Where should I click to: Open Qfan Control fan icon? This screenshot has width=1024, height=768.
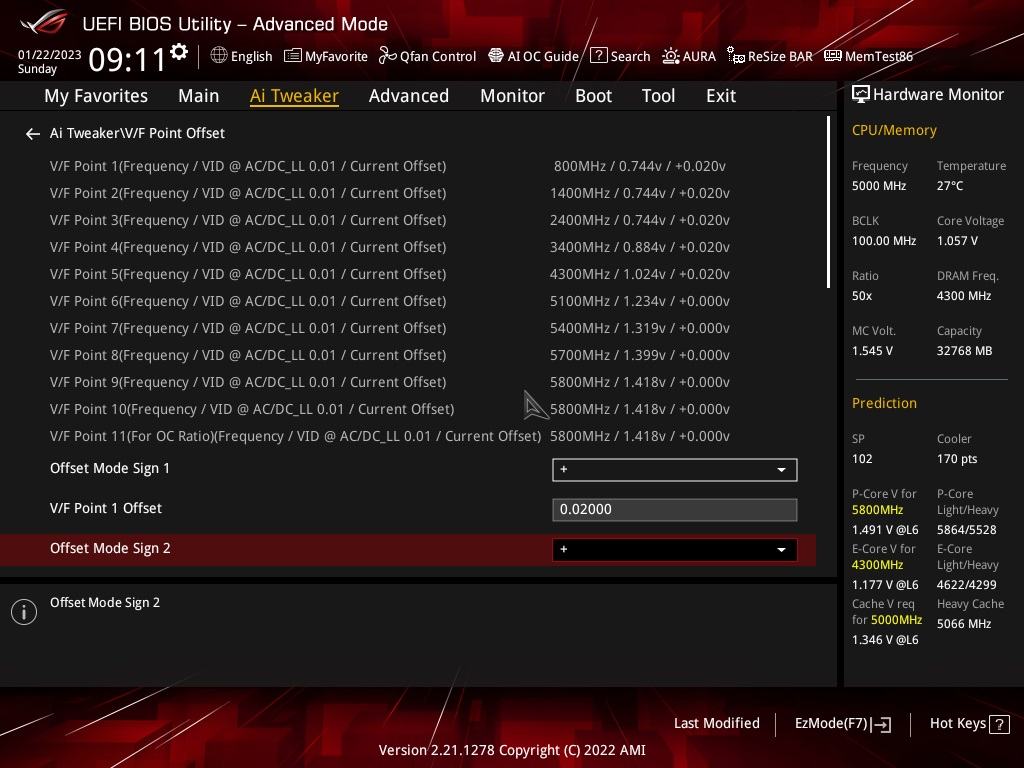click(387, 56)
